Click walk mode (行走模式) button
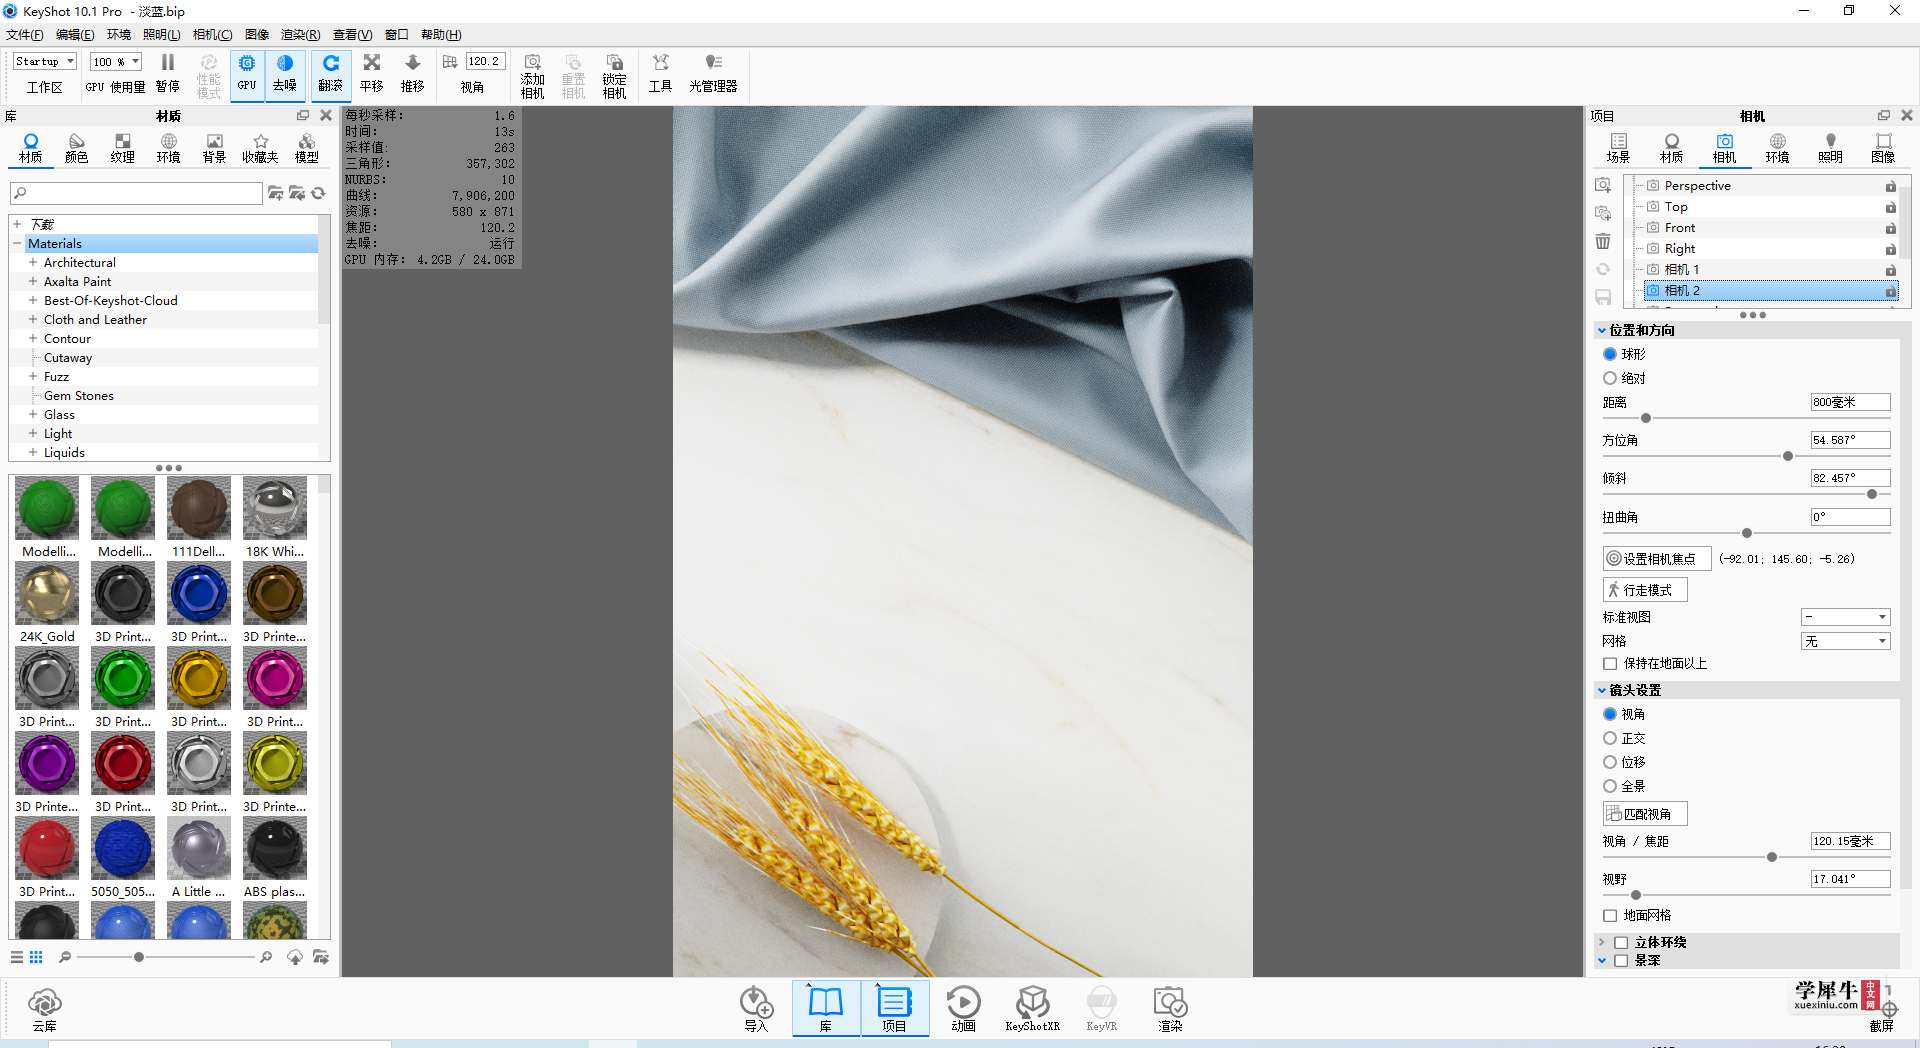This screenshot has height=1048, width=1920. click(x=1645, y=590)
